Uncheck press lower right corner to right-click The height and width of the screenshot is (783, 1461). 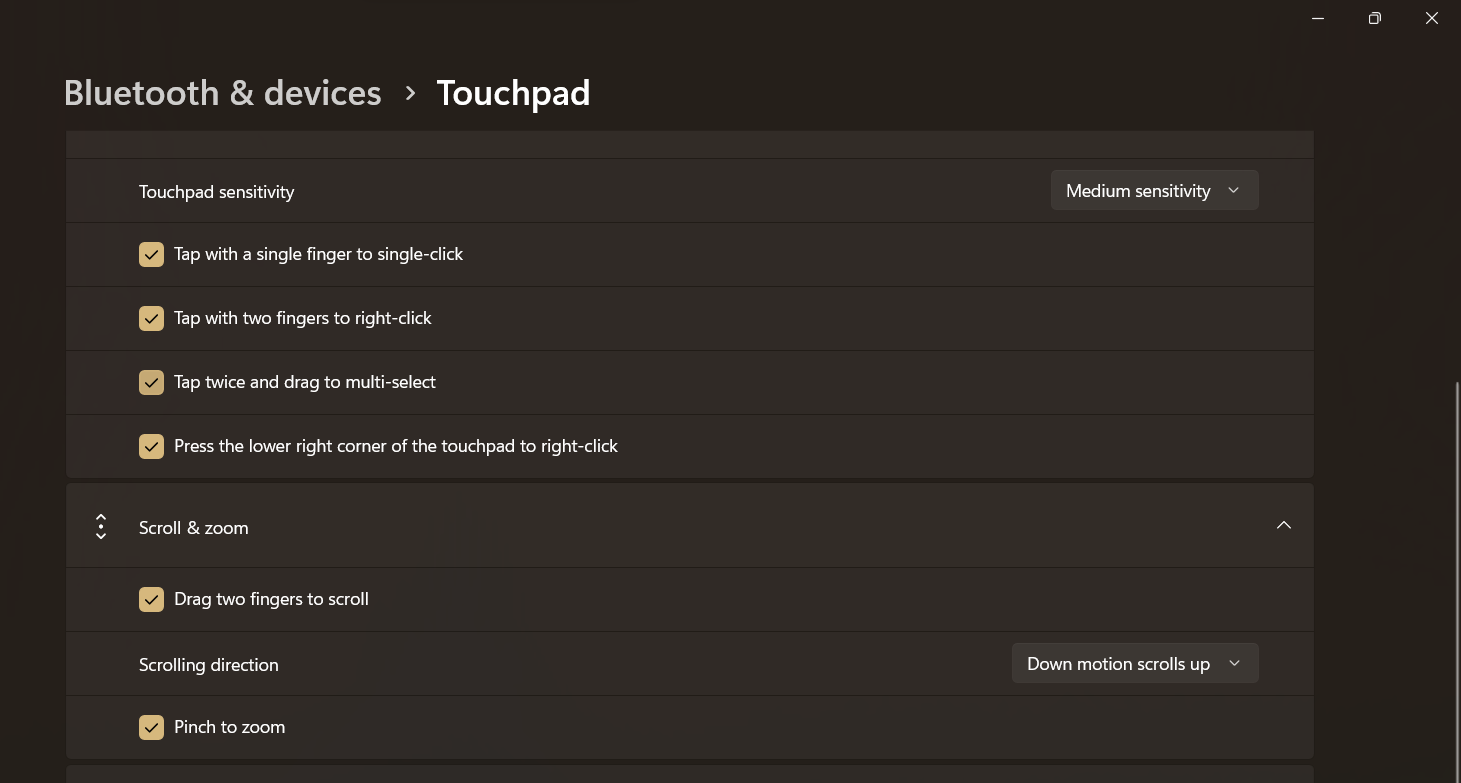[x=151, y=446]
